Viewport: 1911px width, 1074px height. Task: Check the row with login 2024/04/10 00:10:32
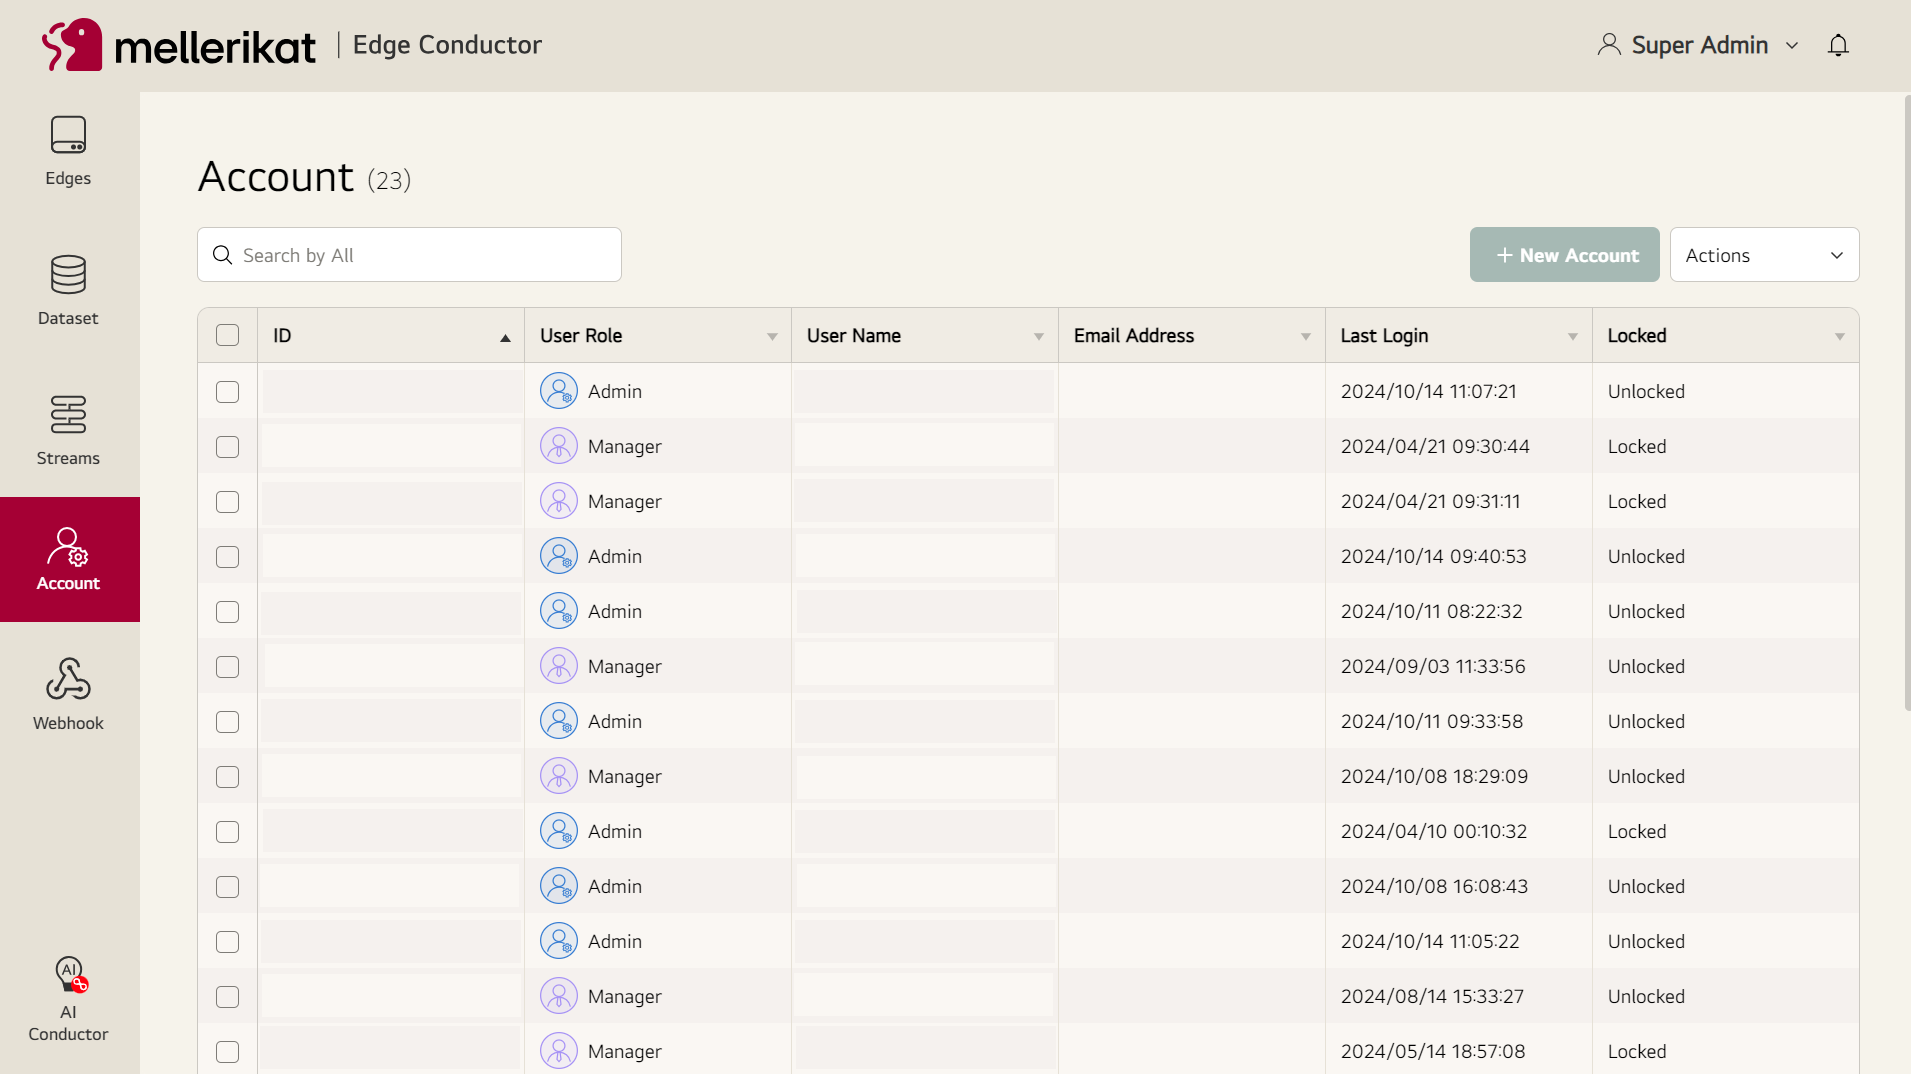228,832
